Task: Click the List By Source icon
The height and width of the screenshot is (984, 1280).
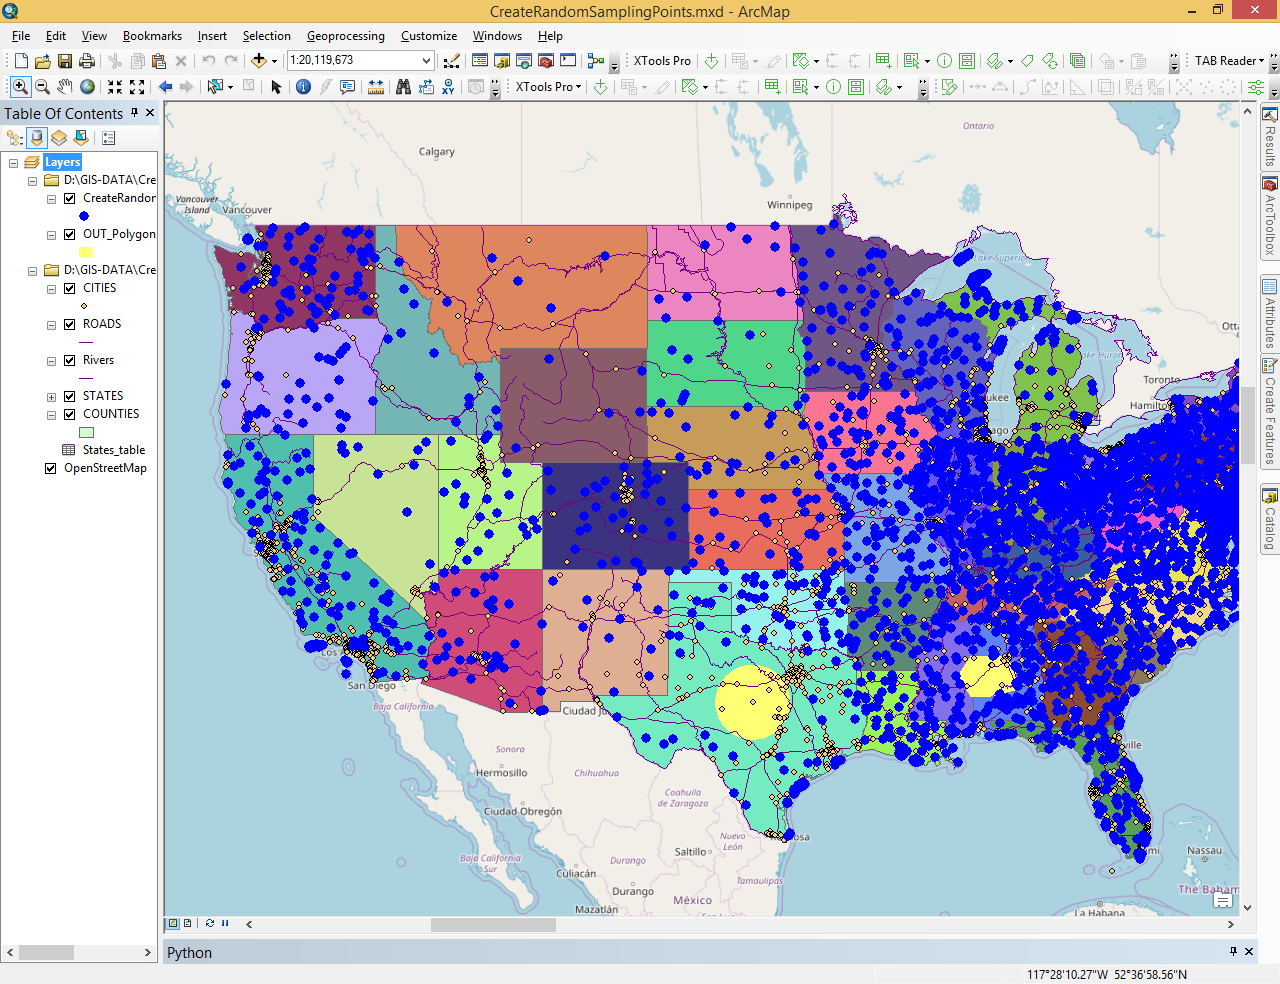Action: 37,138
